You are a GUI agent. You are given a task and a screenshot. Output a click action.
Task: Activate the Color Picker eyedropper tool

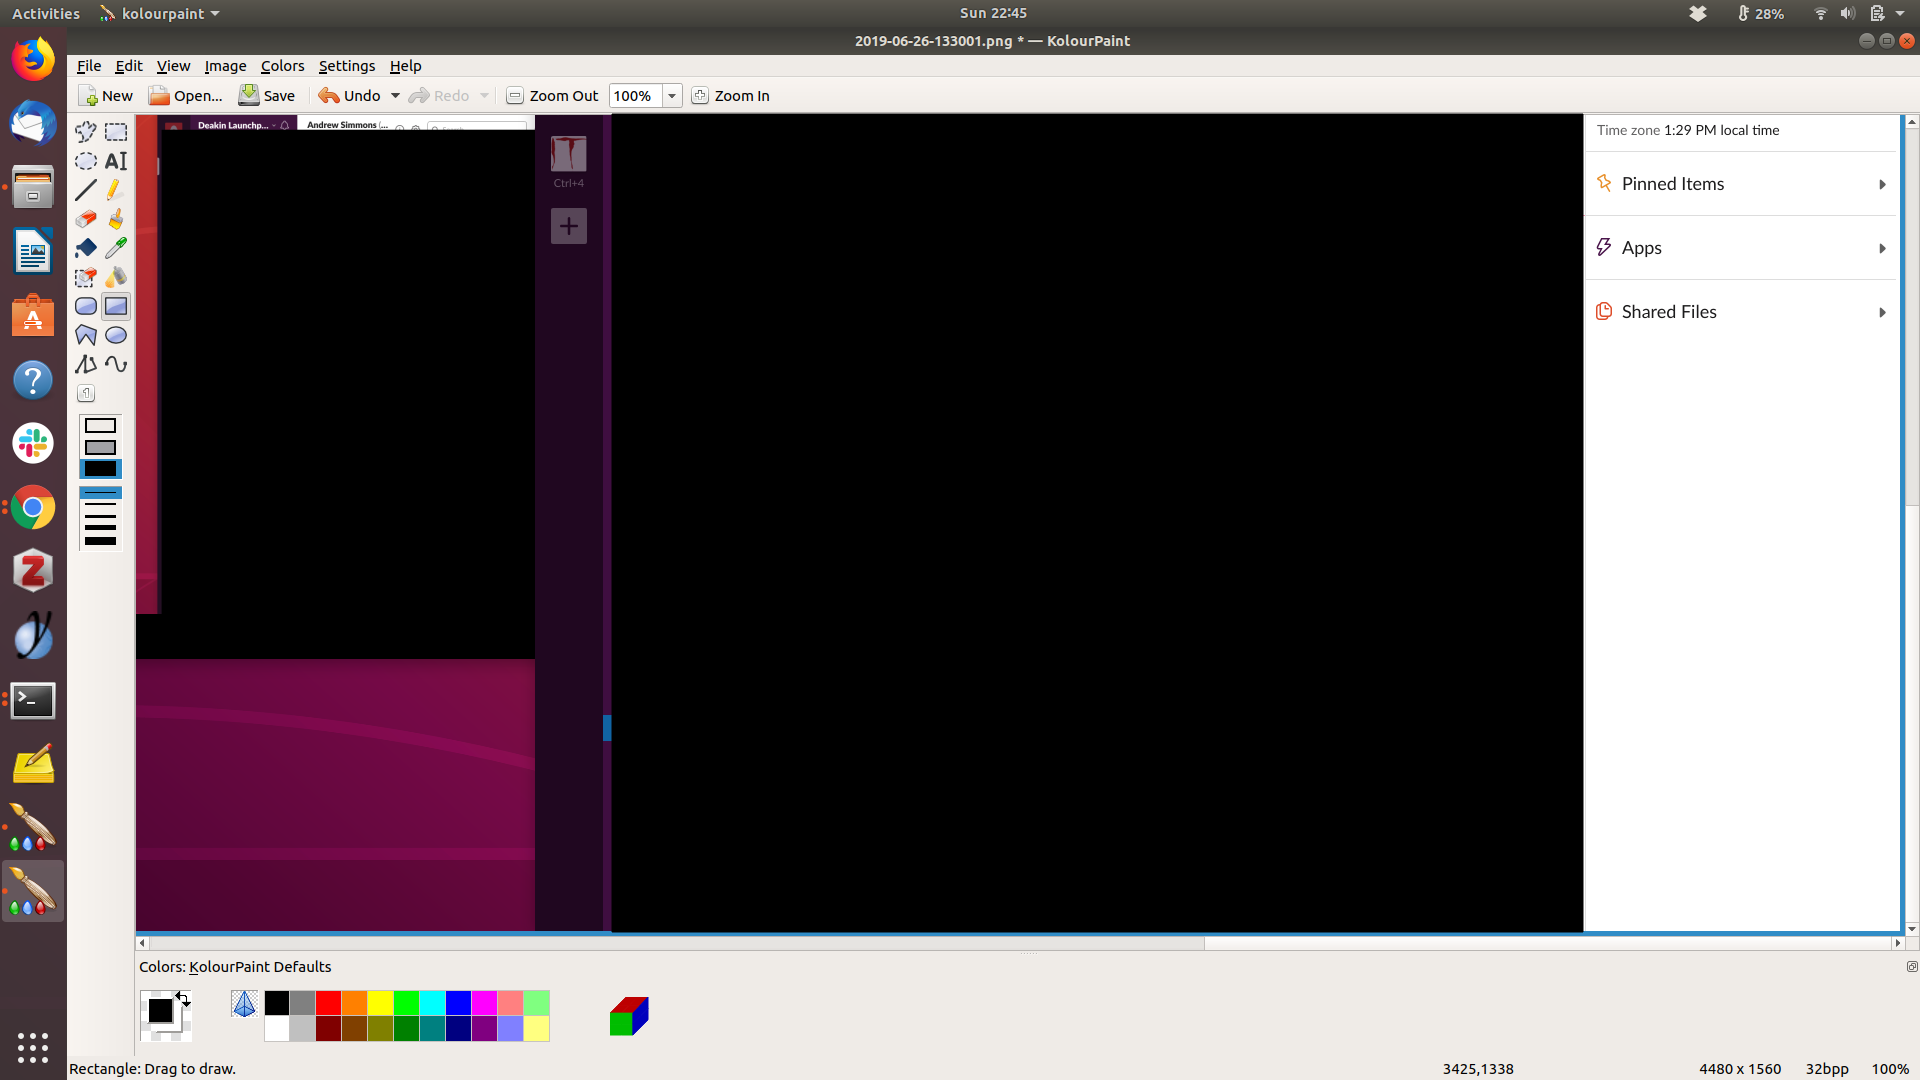116,248
